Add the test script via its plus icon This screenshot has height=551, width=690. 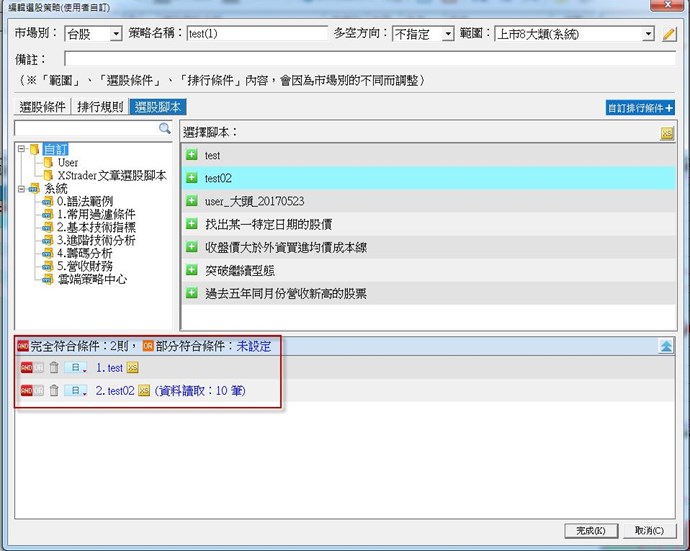(x=191, y=154)
